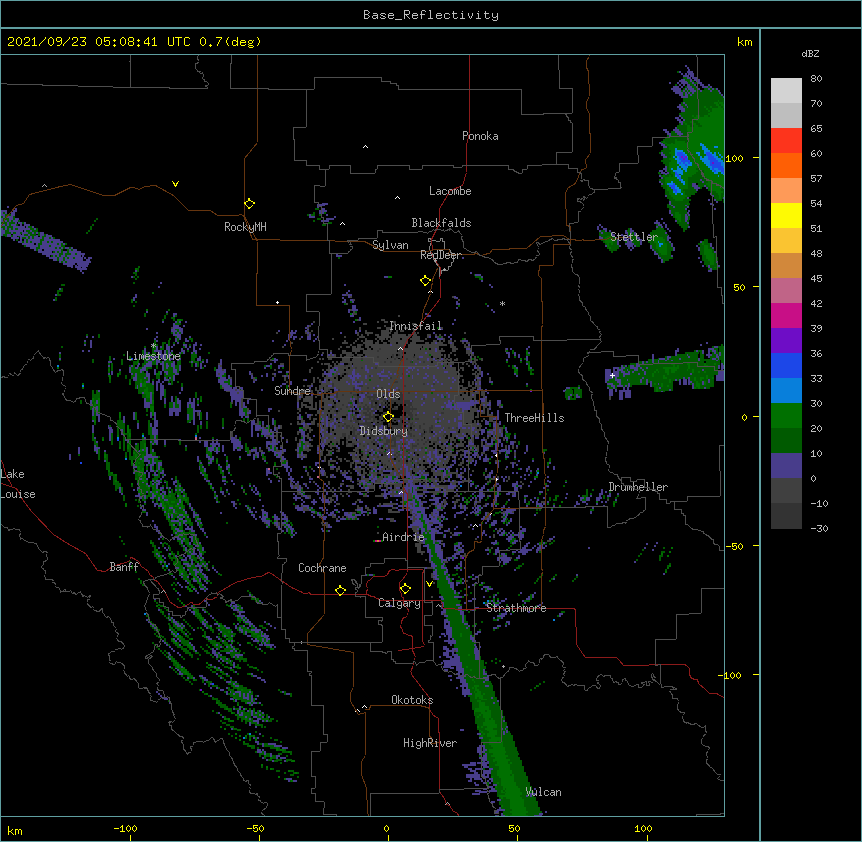
Task: Click the km unit label at top right
Action: (x=745, y=42)
